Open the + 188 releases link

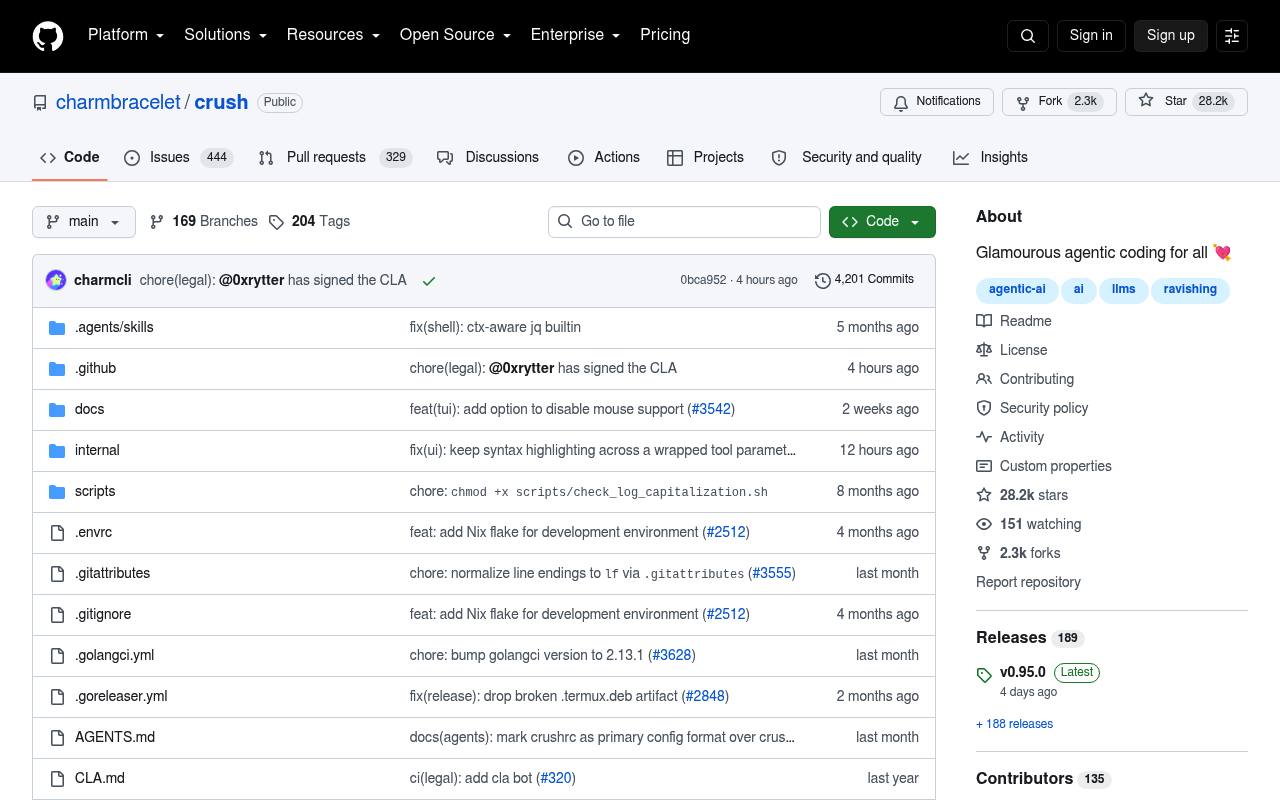(x=1014, y=724)
